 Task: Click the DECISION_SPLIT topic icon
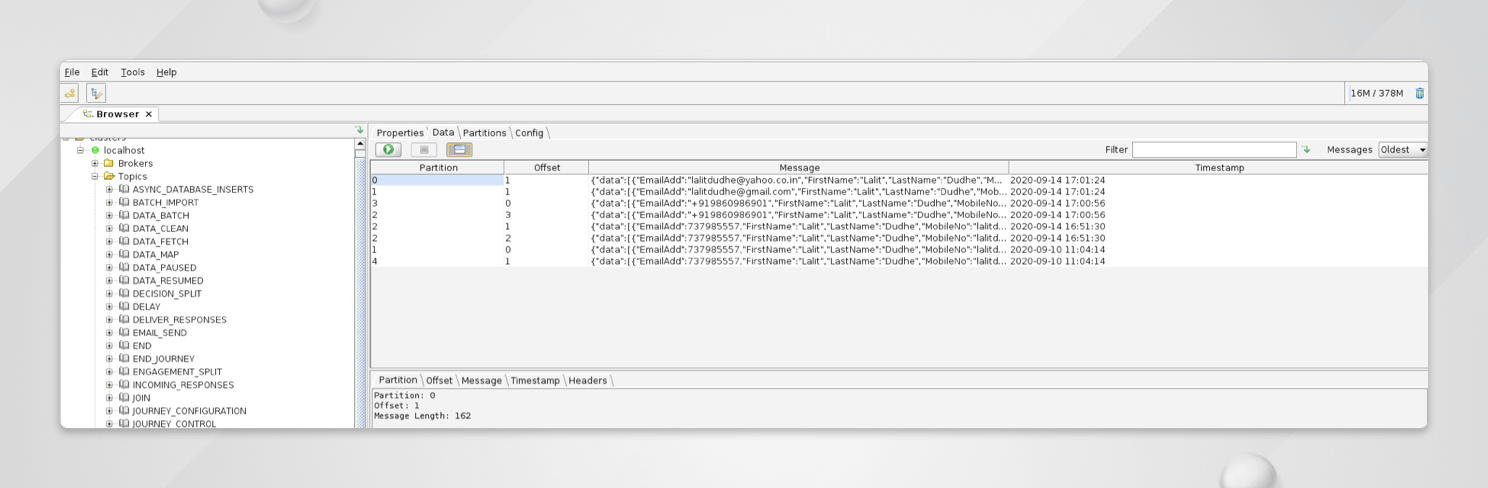tap(124, 293)
